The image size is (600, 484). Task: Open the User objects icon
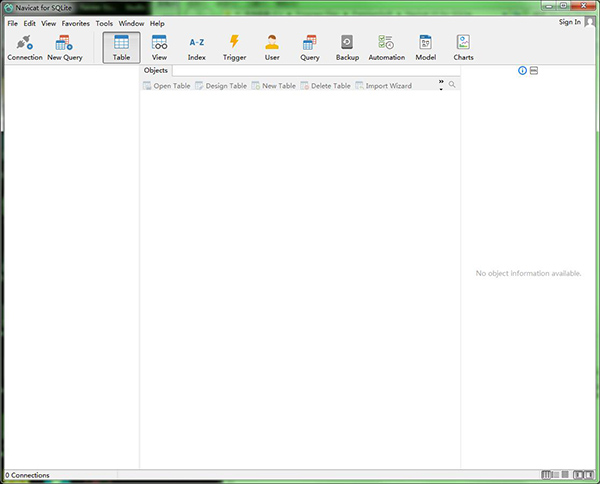[272, 48]
